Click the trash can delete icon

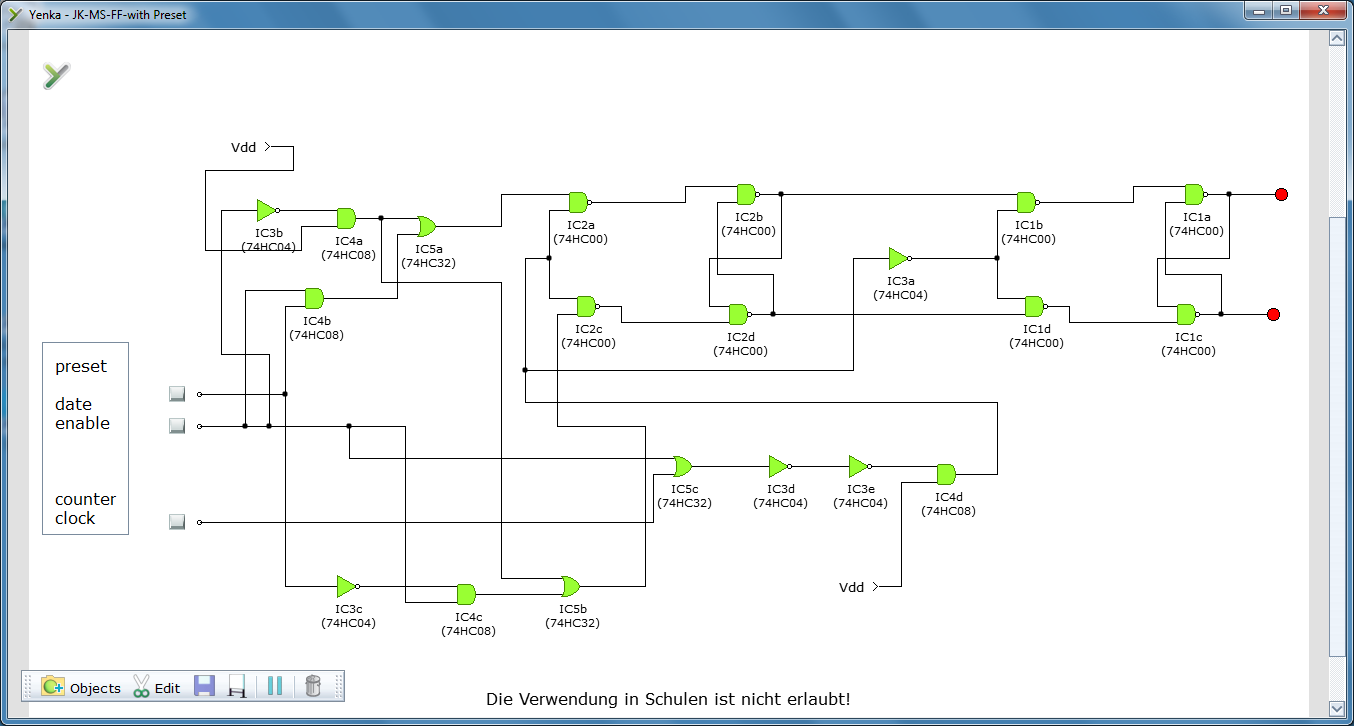coord(313,686)
